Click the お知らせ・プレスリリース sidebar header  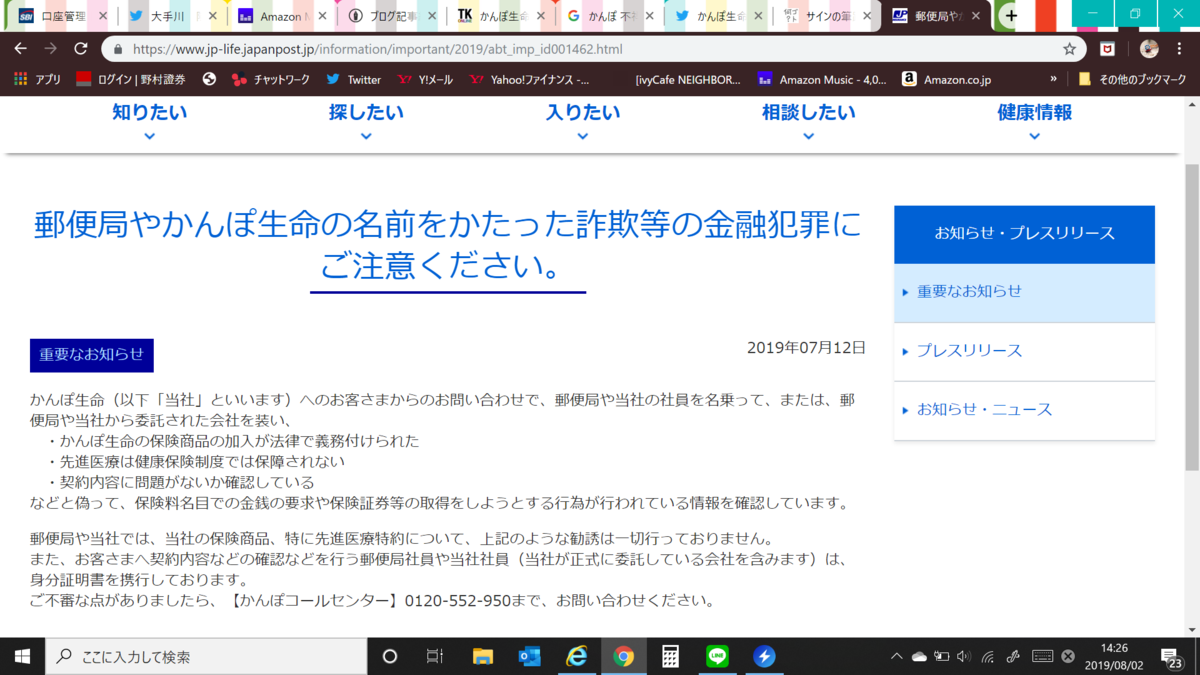1024,234
